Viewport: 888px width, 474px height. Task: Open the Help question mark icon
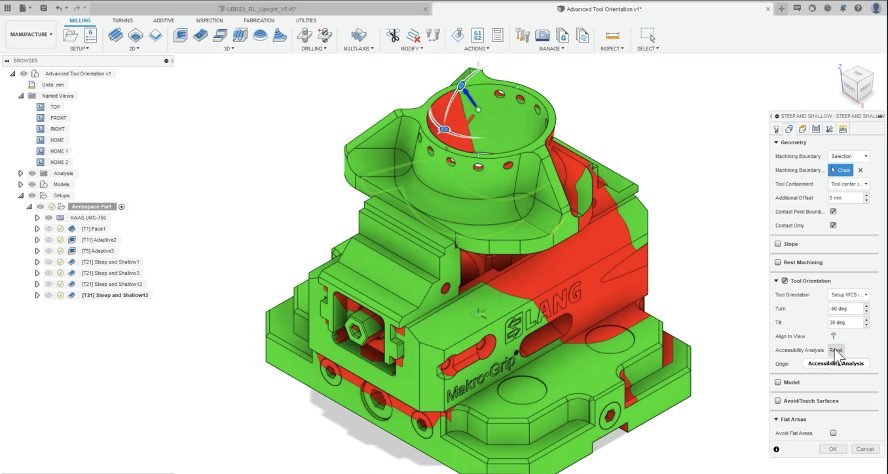tap(859, 8)
